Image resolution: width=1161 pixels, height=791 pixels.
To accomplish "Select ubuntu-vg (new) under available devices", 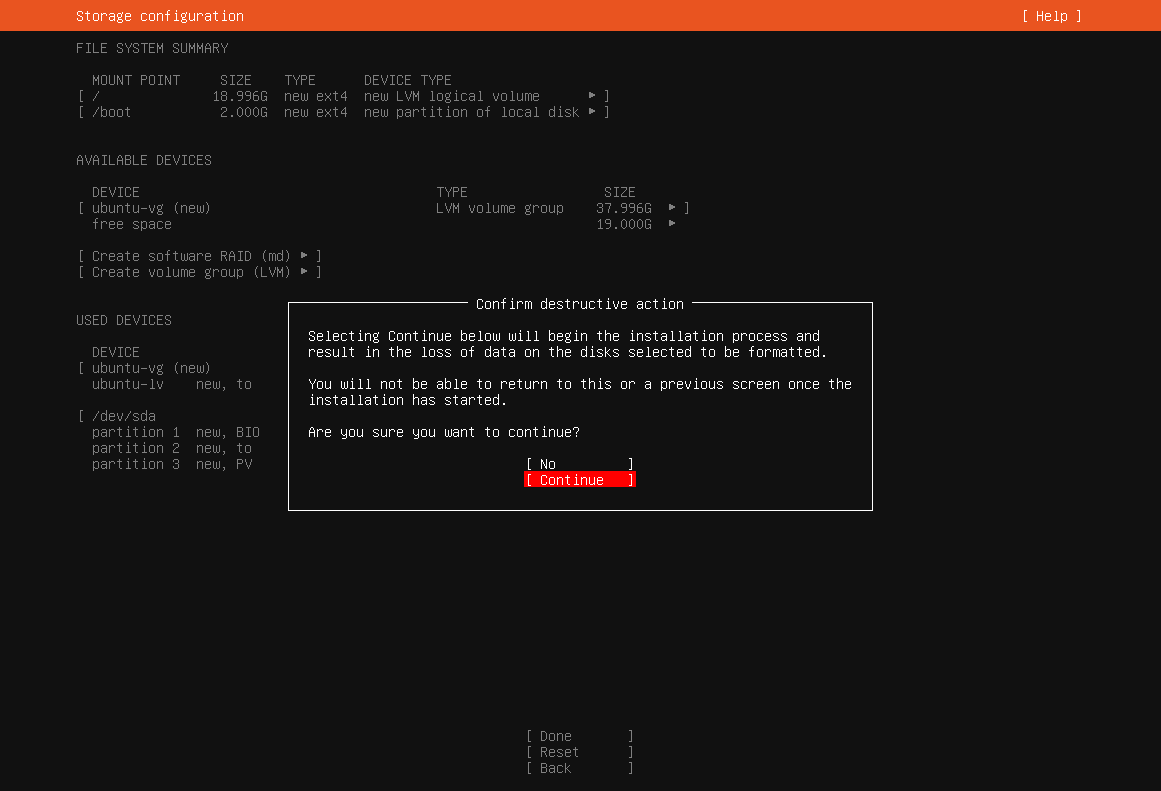I will (151, 208).
